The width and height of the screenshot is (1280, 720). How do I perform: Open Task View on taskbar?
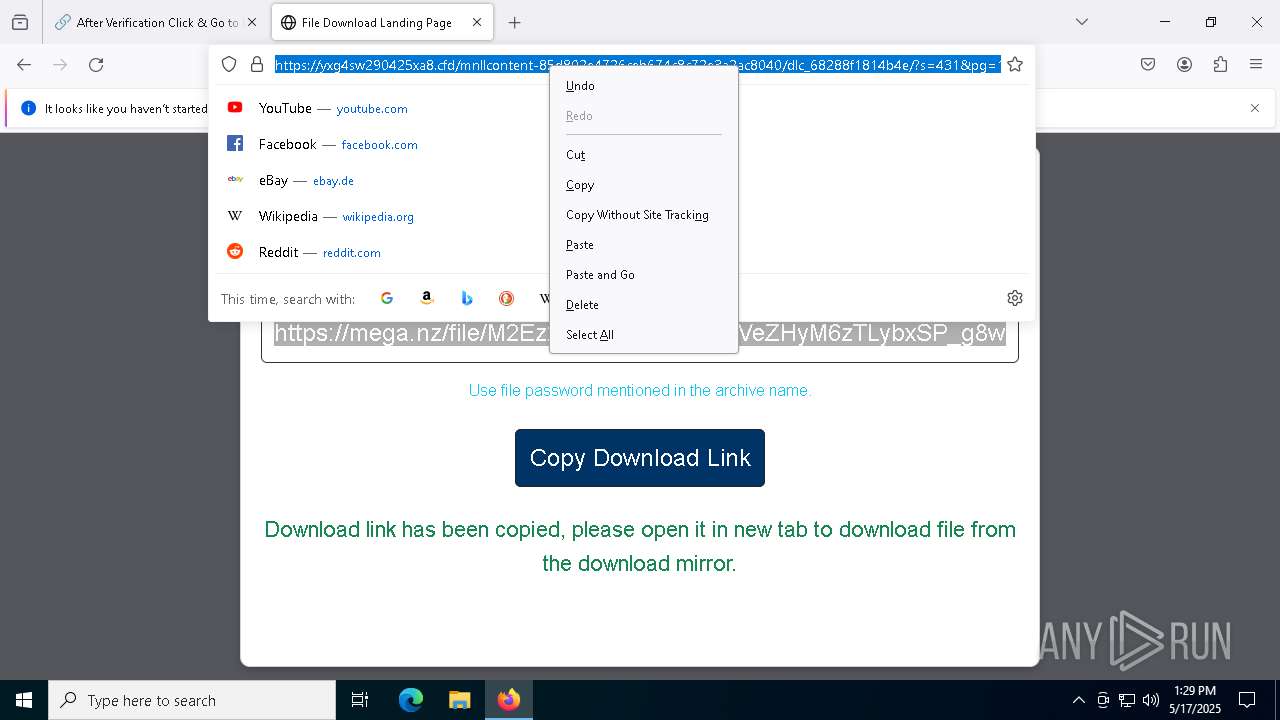click(x=360, y=700)
